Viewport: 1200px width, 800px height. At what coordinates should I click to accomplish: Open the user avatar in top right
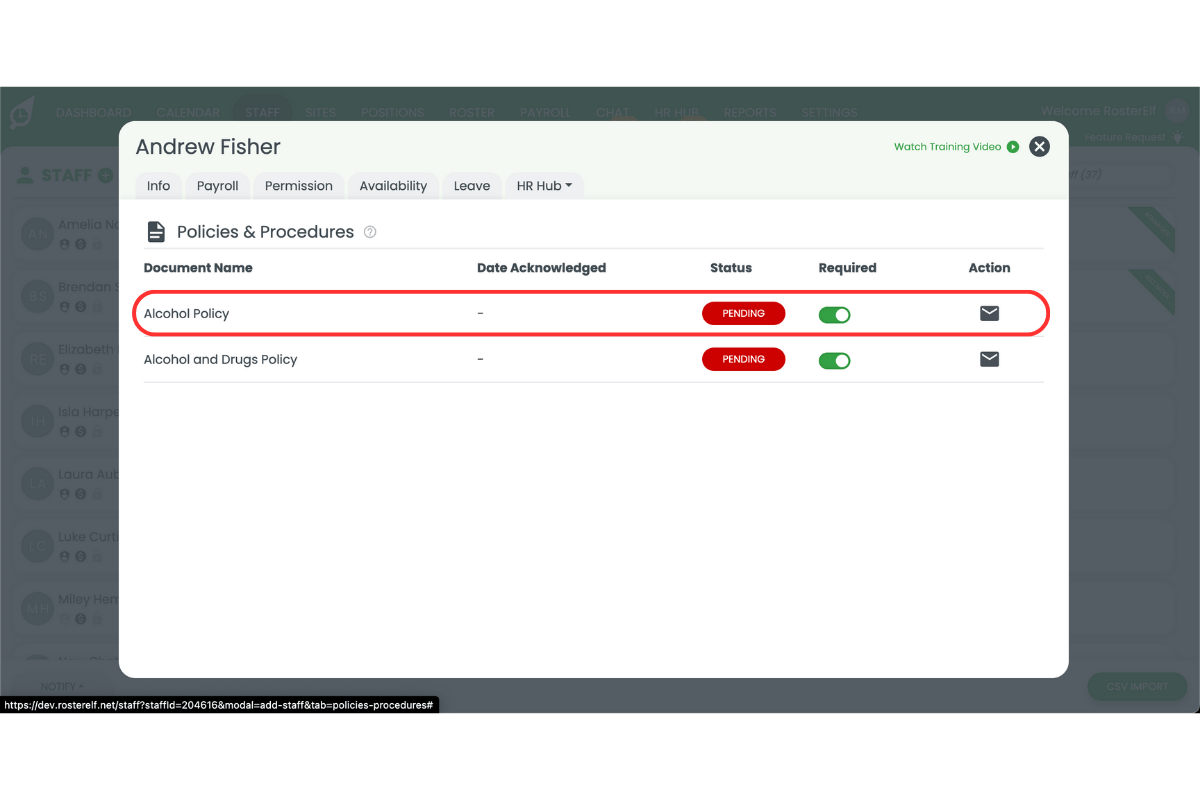coord(1177,111)
